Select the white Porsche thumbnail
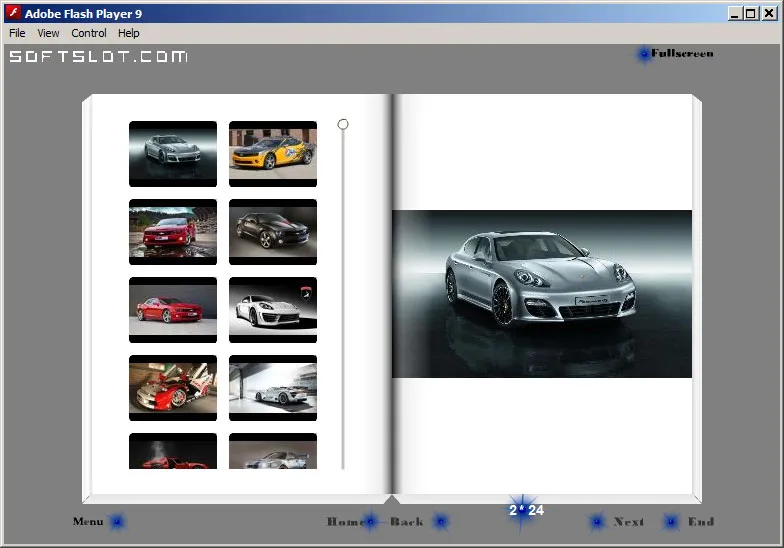 point(273,310)
